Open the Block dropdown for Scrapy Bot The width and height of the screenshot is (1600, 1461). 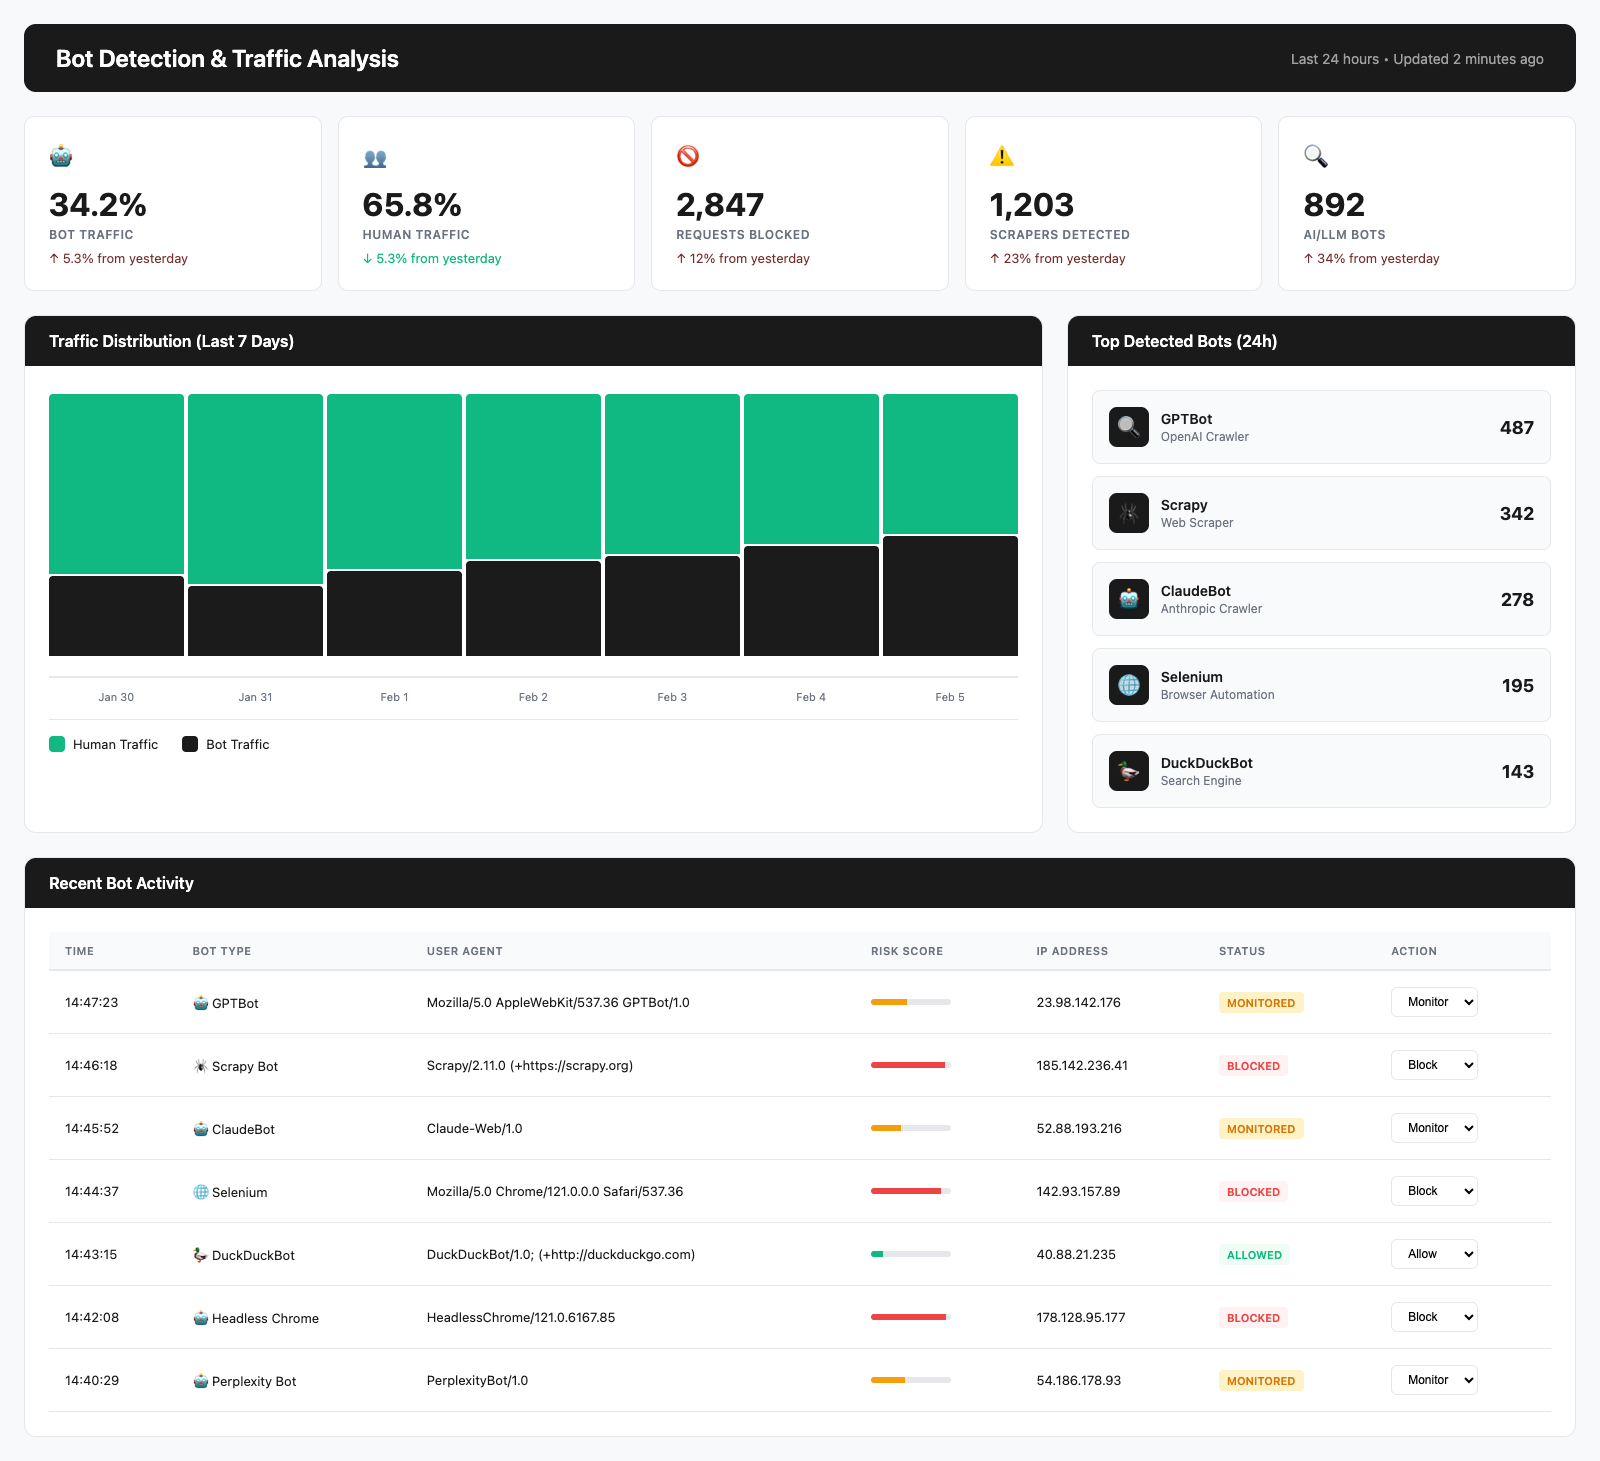pyautogui.click(x=1434, y=1065)
